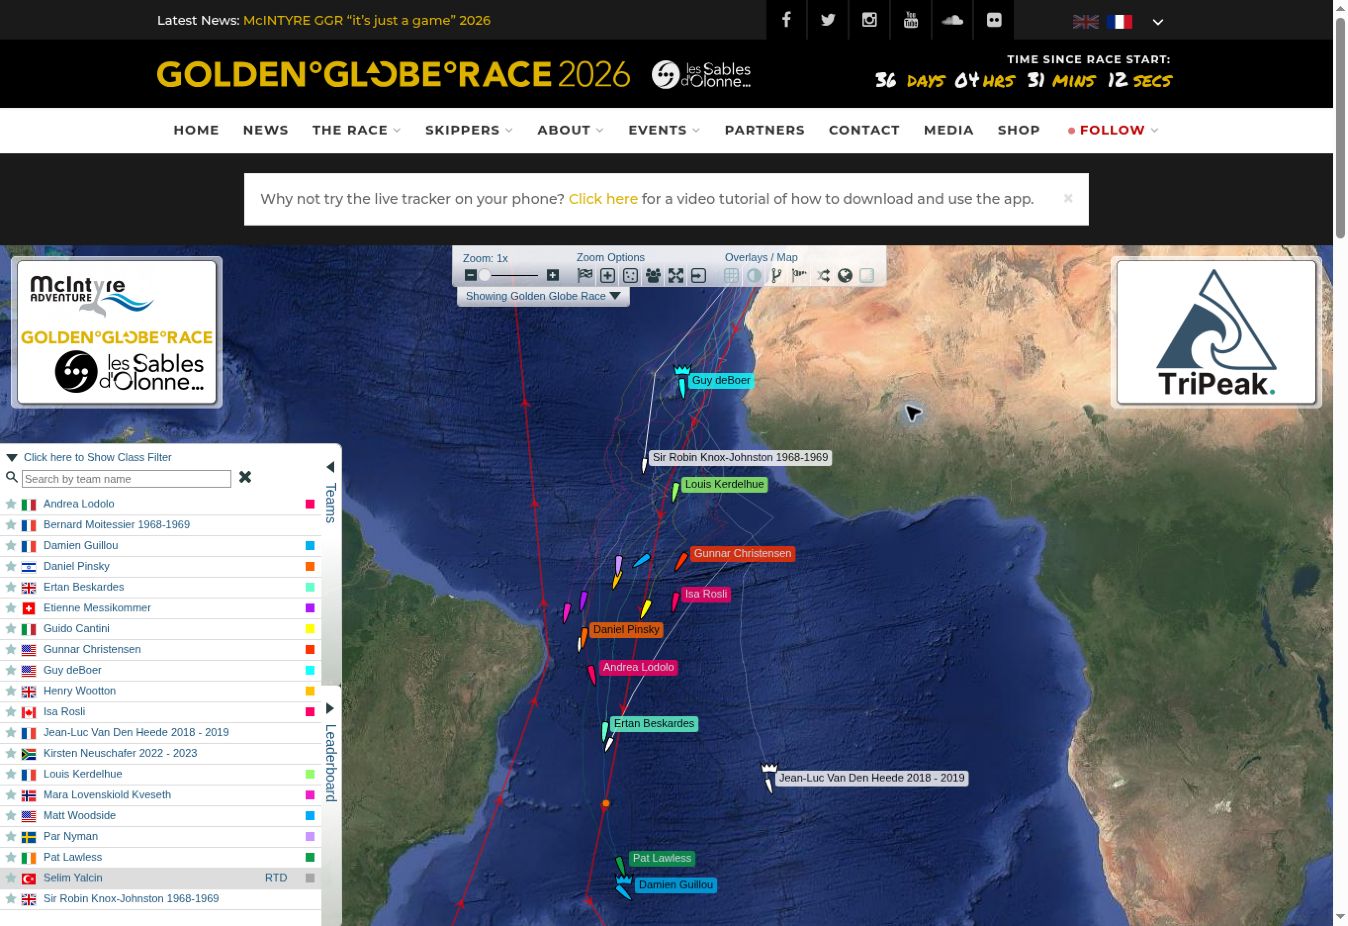The width and height of the screenshot is (1348, 926).
Task: Open the latest news McIntyre GGR headline
Action: point(367,20)
